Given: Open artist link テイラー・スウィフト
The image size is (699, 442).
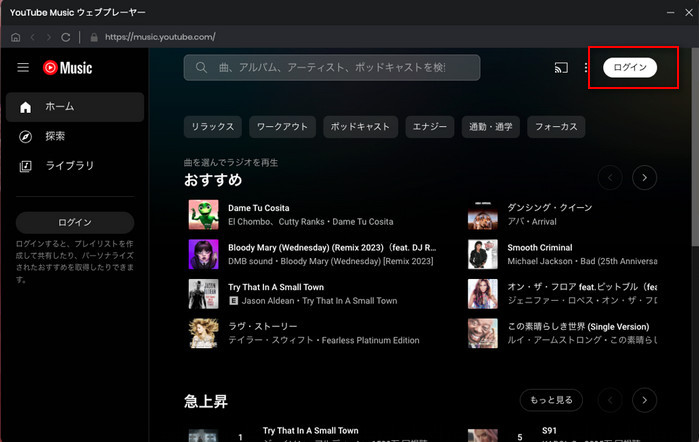Looking at the screenshot, I should click(271, 340).
